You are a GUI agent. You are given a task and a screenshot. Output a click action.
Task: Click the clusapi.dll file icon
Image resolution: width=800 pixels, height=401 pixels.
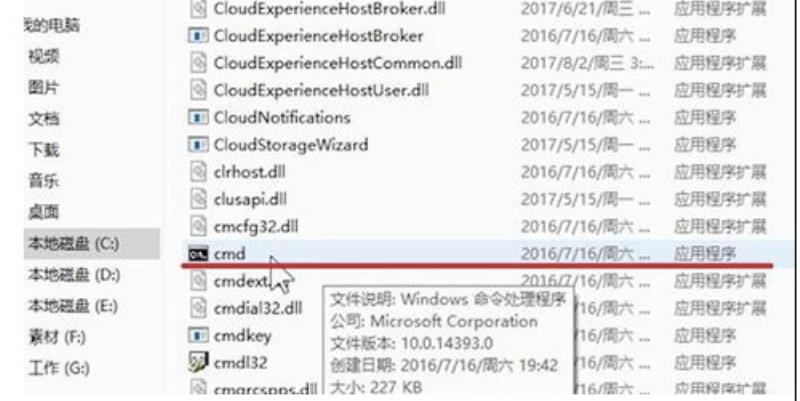[198, 199]
